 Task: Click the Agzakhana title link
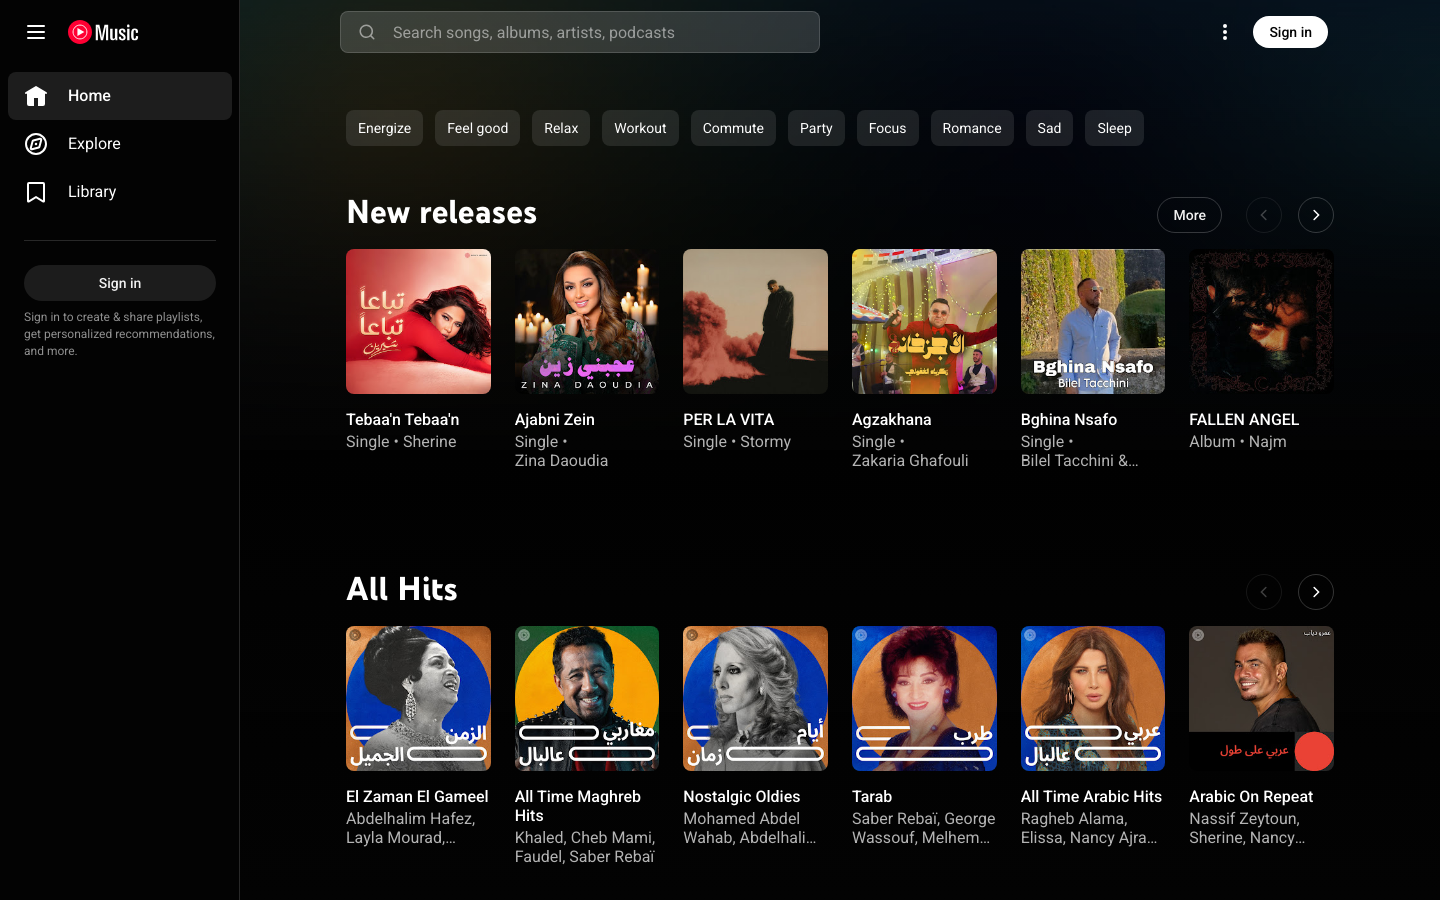click(892, 419)
